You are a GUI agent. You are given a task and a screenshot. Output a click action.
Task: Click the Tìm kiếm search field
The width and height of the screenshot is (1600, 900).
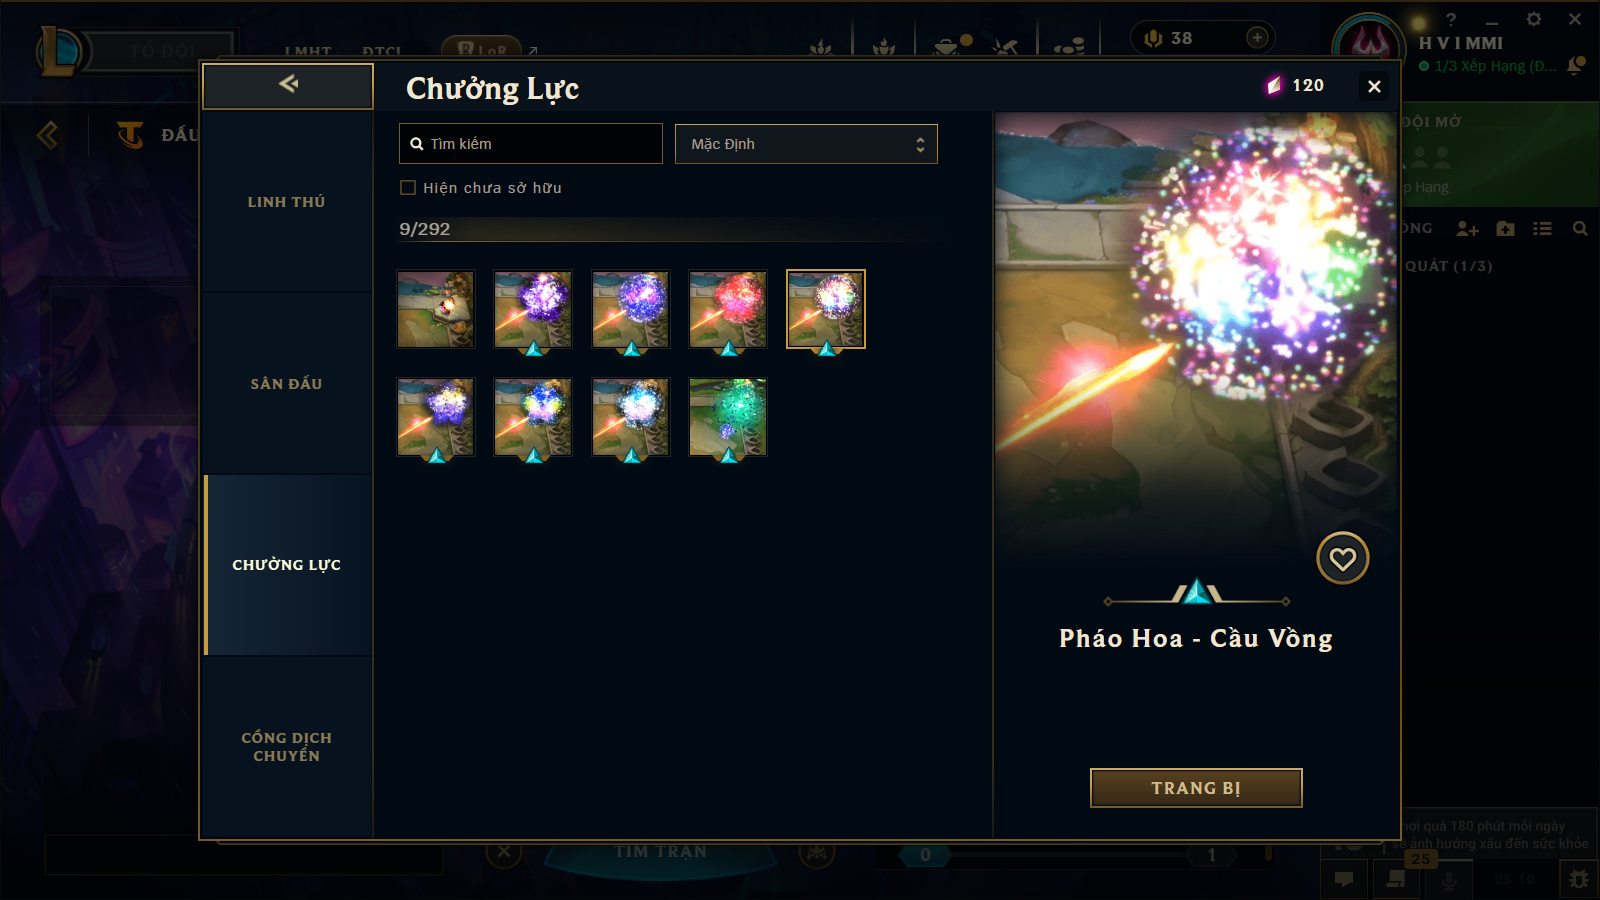[x=531, y=144]
